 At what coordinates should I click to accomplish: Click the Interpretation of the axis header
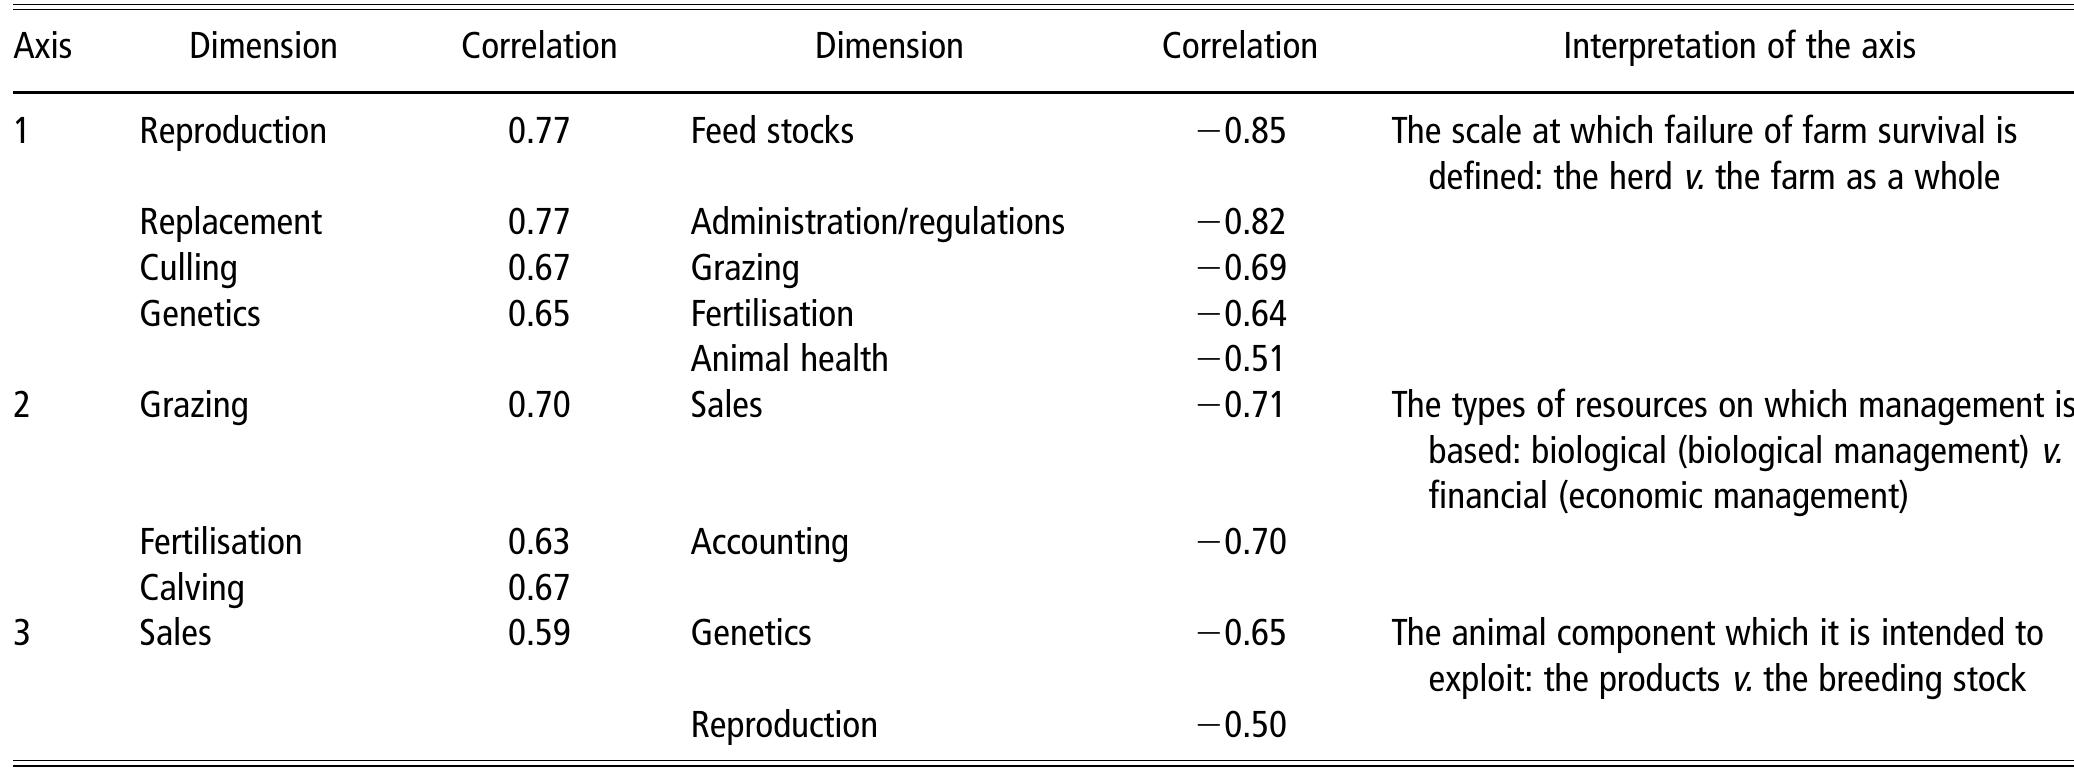(x=1739, y=46)
